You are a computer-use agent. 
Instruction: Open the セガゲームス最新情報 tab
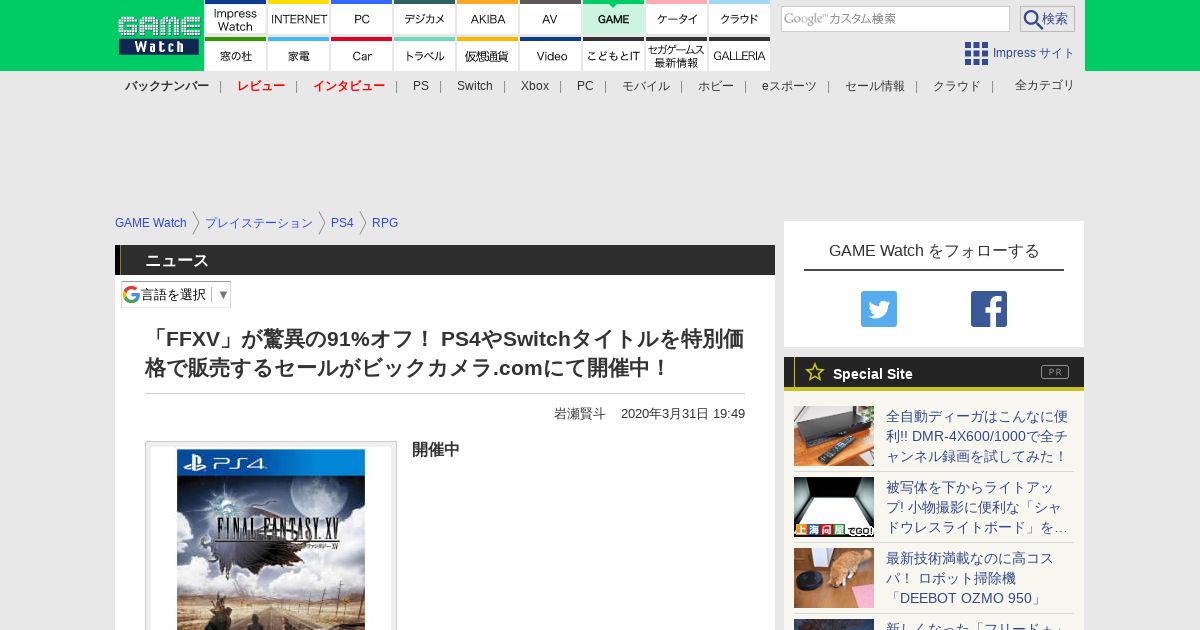tap(676, 55)
